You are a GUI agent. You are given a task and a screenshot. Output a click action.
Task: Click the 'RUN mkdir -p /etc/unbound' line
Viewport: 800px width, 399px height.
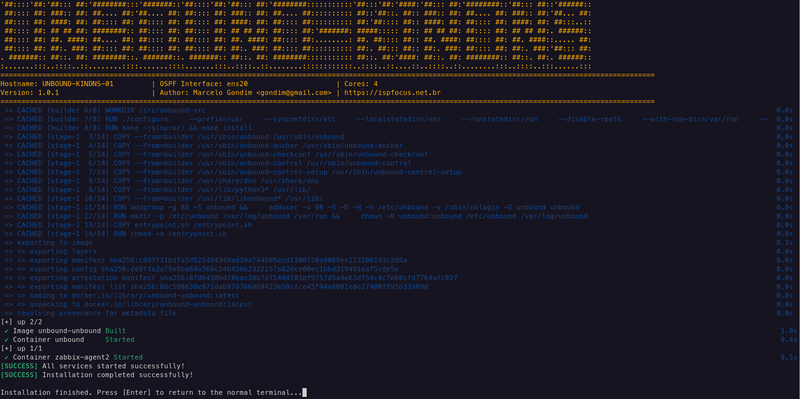pos(296,216)
